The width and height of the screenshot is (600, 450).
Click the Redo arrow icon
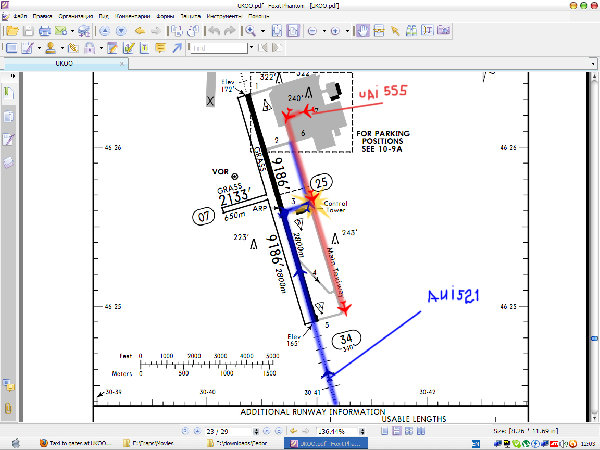pos(230,31)
